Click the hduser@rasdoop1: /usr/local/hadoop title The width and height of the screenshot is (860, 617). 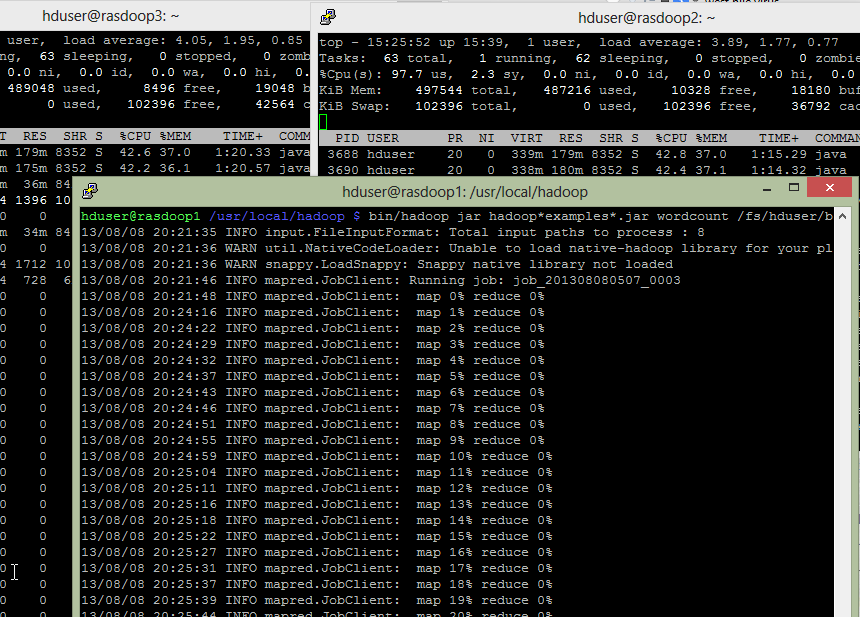point(465,192)
